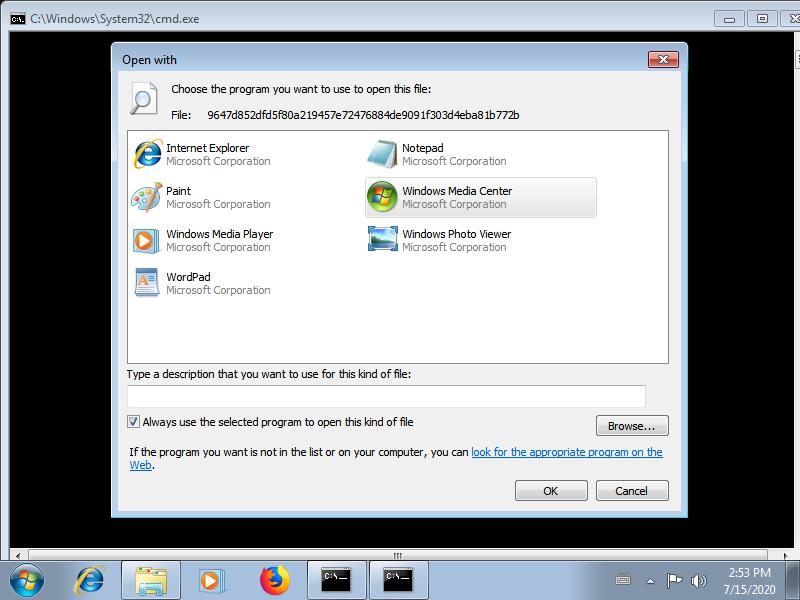Launch Windows Media Player from taskbar

(210, 581)
